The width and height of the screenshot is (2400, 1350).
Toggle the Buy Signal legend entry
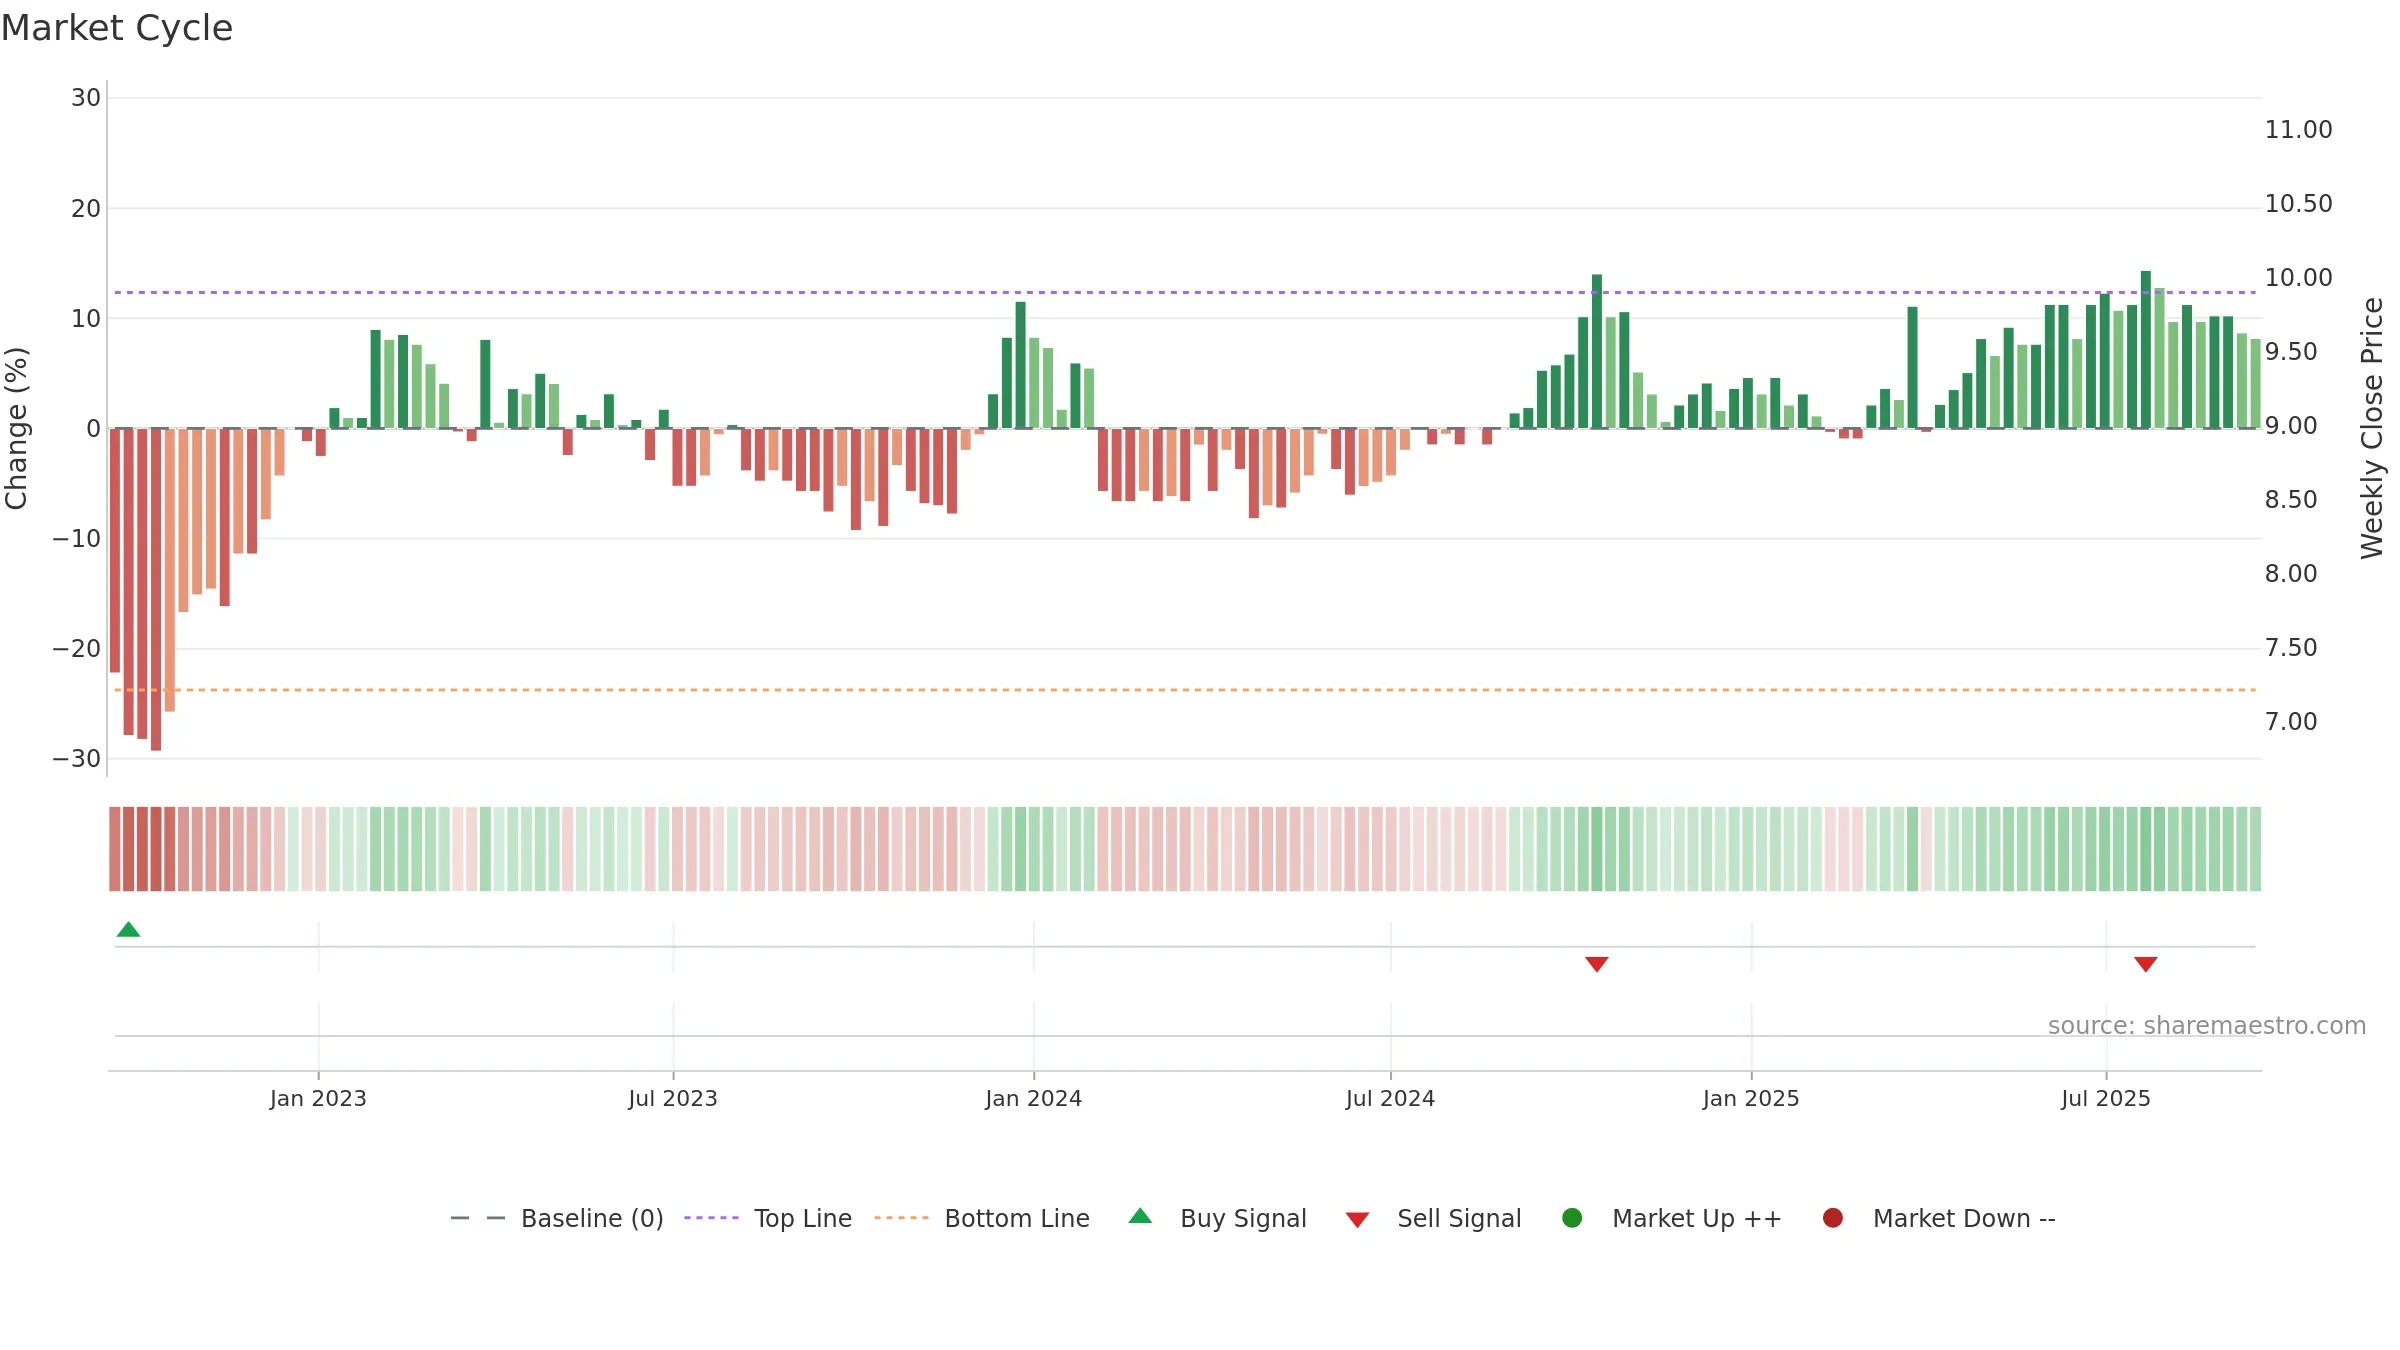point(1217,1218)
